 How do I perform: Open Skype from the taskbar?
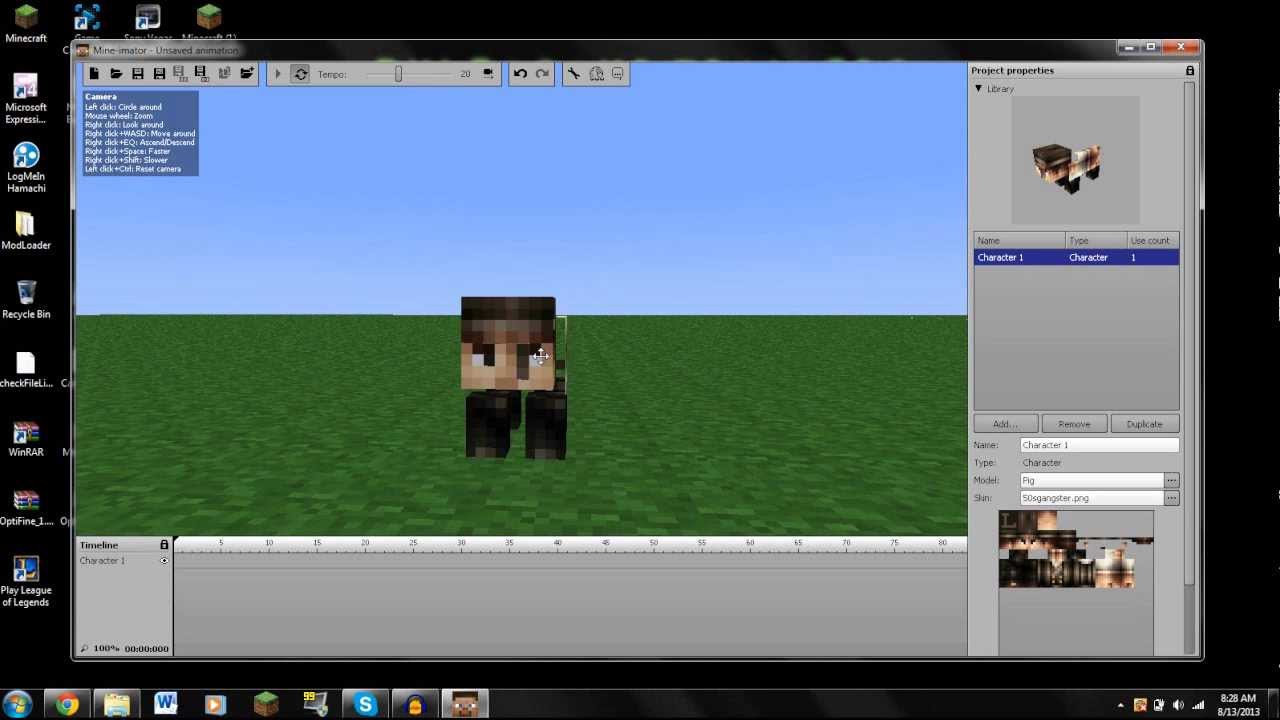coord(366,704)
